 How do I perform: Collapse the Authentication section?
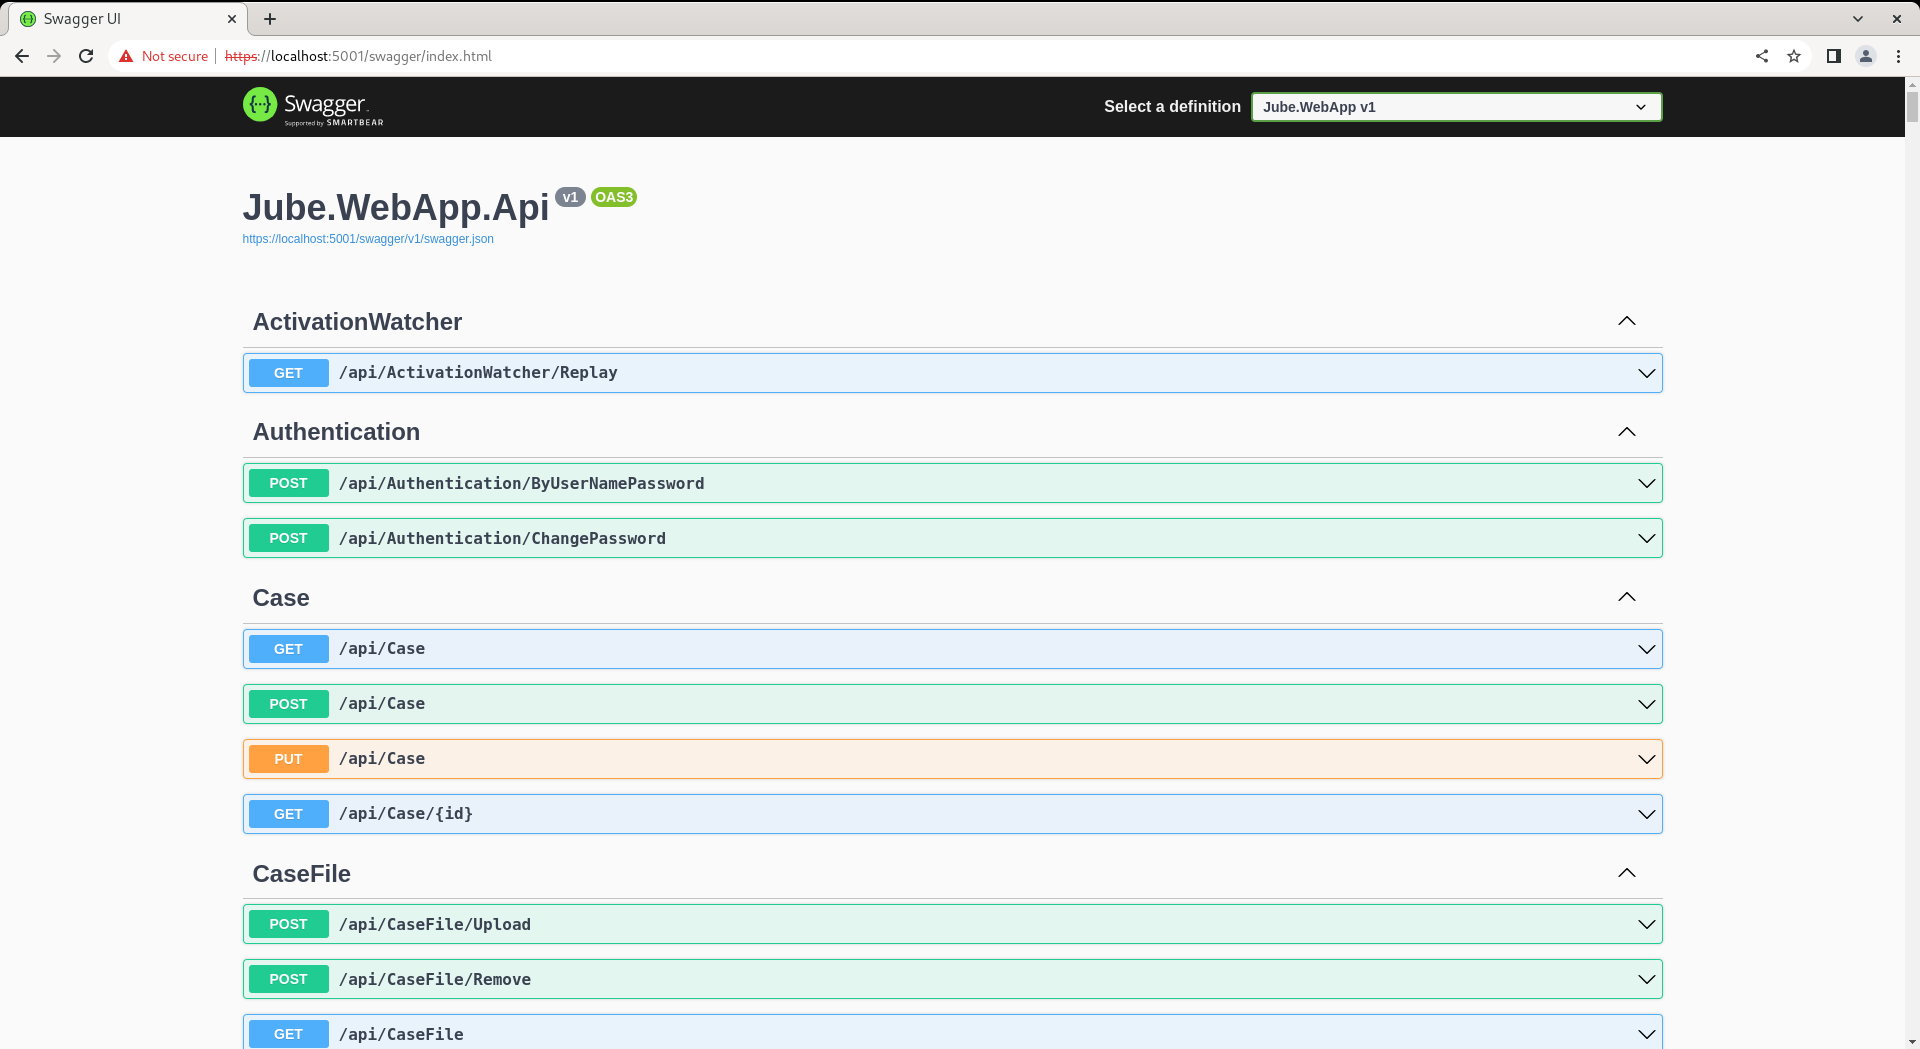pyautogui.click(x=1627, y=432)
